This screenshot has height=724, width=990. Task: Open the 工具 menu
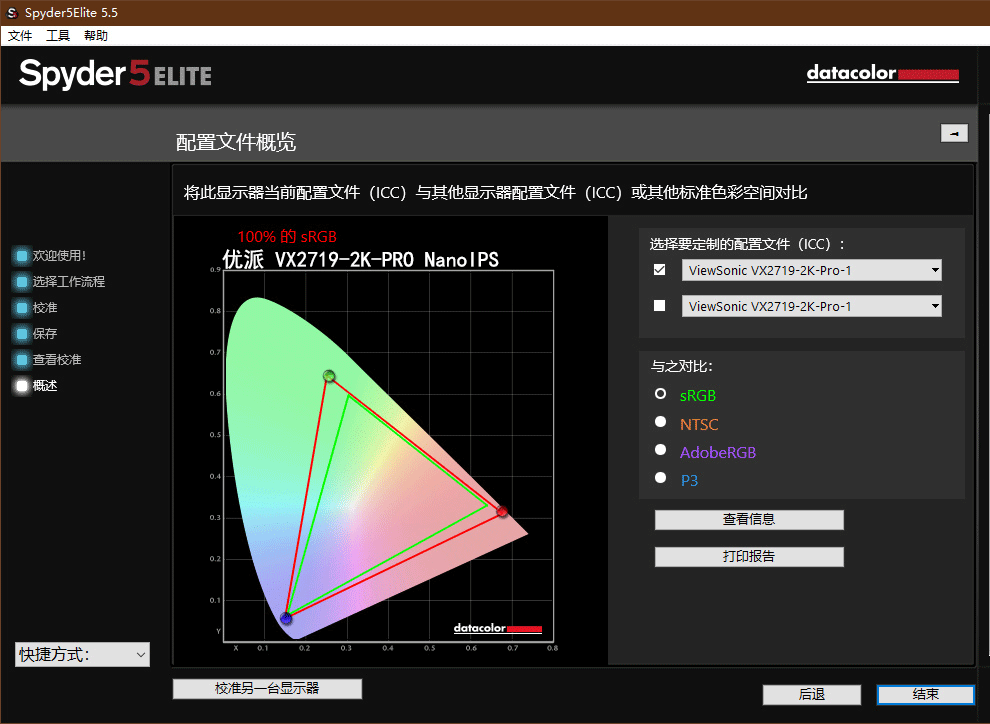pos(58,36)
